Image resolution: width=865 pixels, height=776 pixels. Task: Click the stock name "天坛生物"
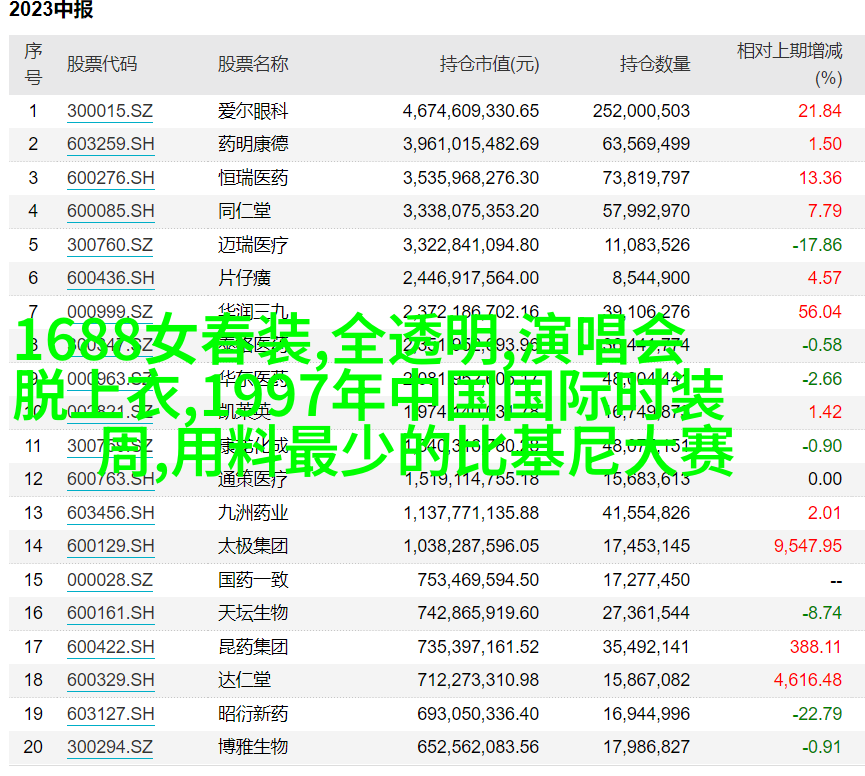253,613
